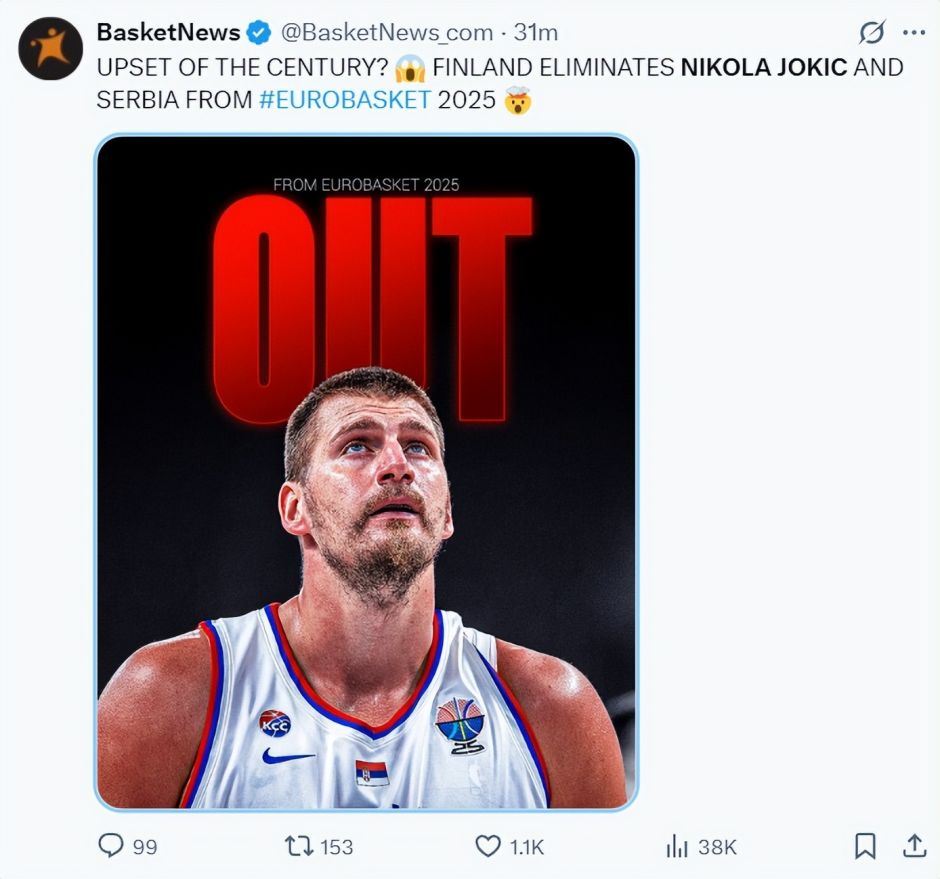Click the 99 replies count
Screen dimensions: 940x879
145,847
